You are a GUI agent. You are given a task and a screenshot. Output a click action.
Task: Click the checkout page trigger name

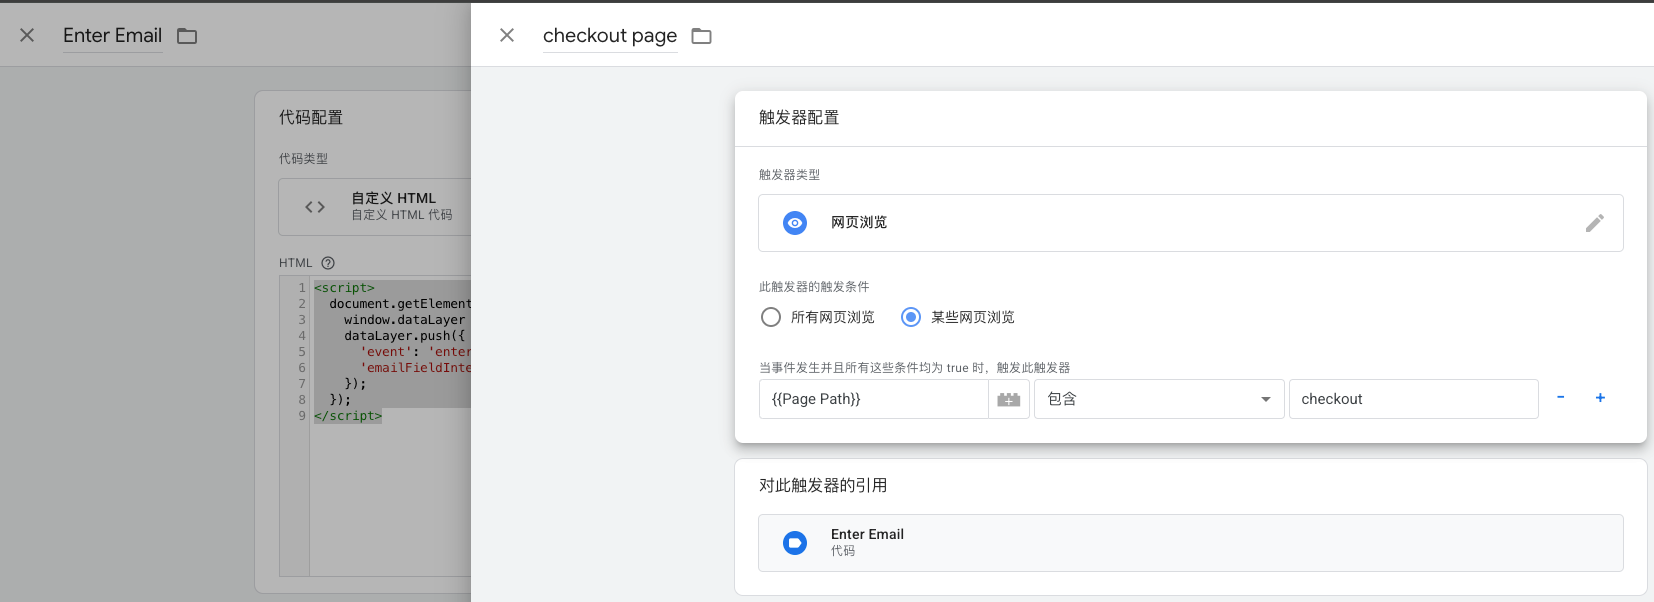pyautogui.click(x=609, y=36)
